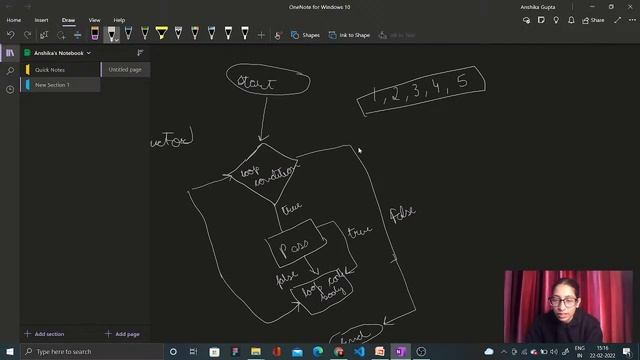
Task: Toggle draw with touch icon
Action: pos(278,35)
